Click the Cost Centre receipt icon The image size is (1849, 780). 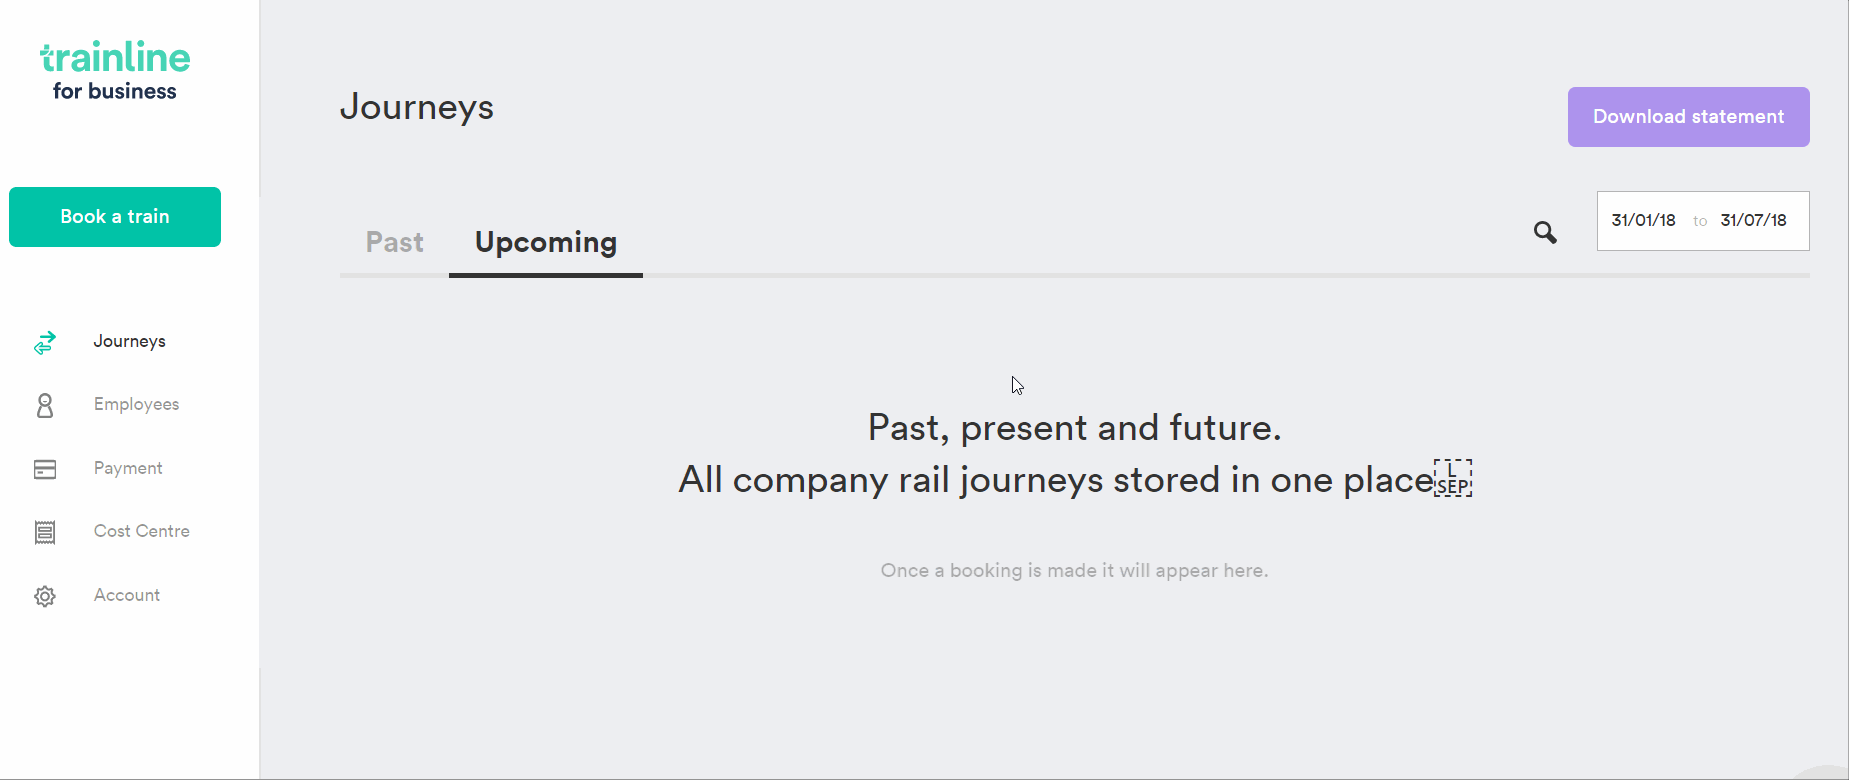45,532
